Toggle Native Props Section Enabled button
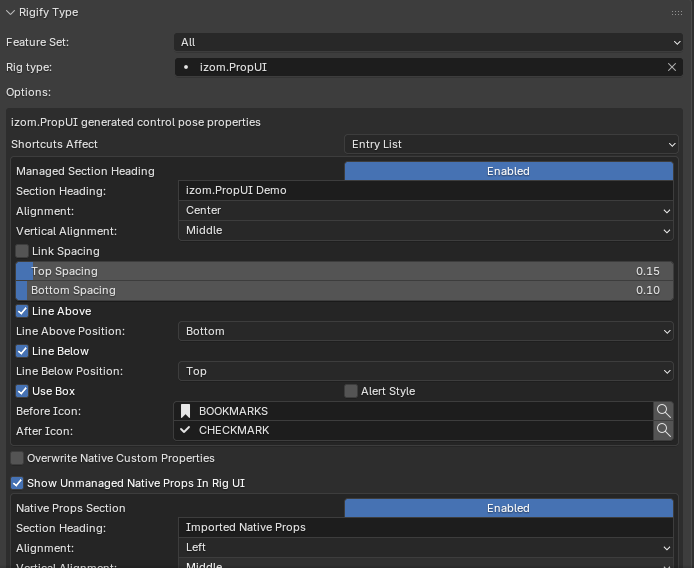The image size is (694, 568). point(508,508)
